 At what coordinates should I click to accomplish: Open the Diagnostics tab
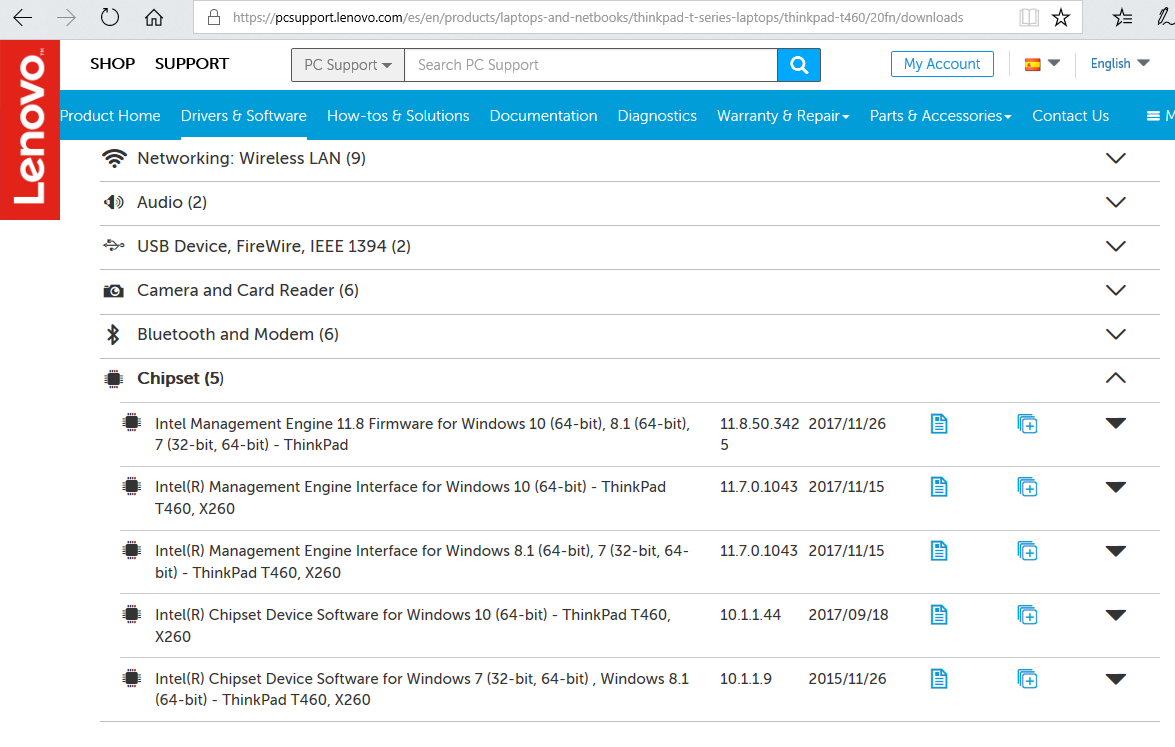[657, 115]
